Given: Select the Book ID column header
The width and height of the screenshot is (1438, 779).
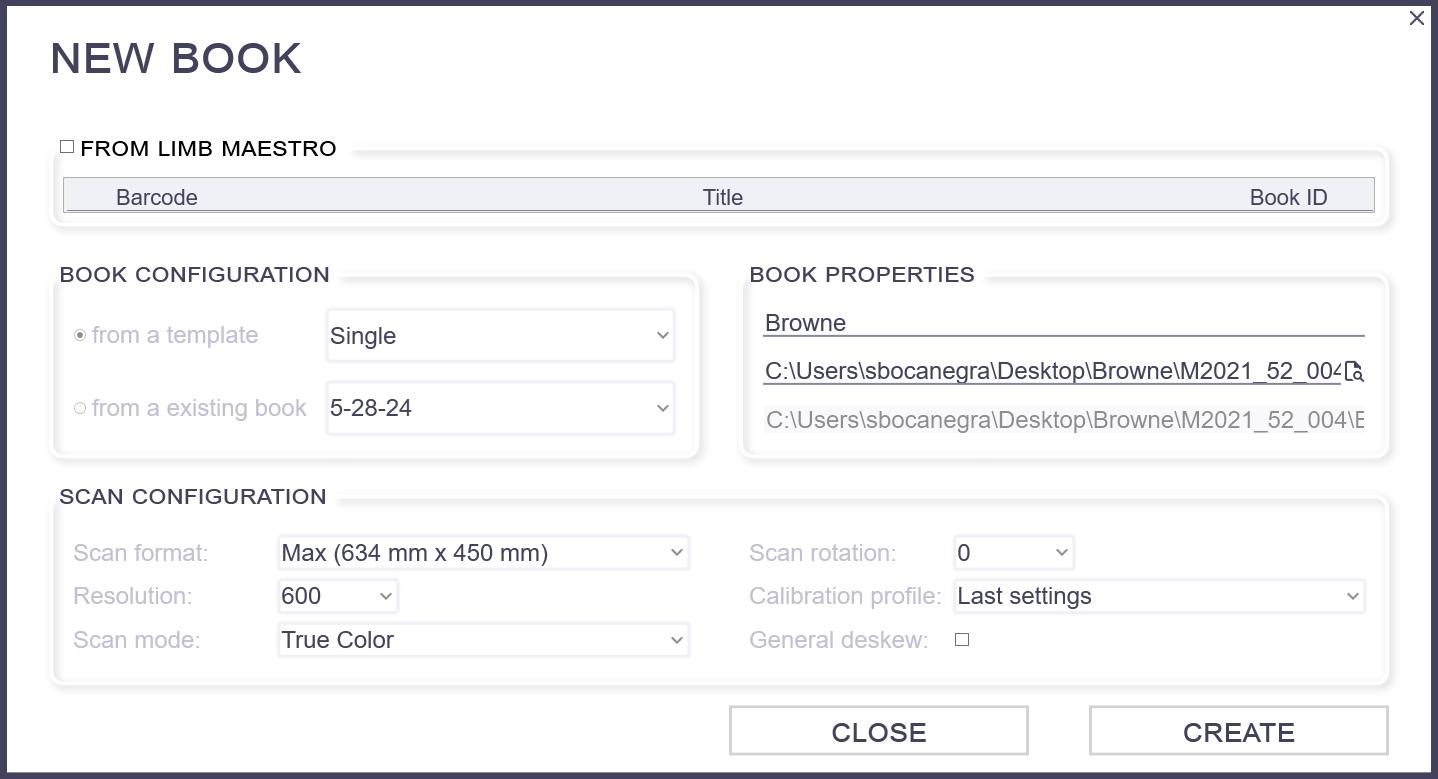Looking at the screenshot, I should pyautogui.click(x=1289, y=196).
